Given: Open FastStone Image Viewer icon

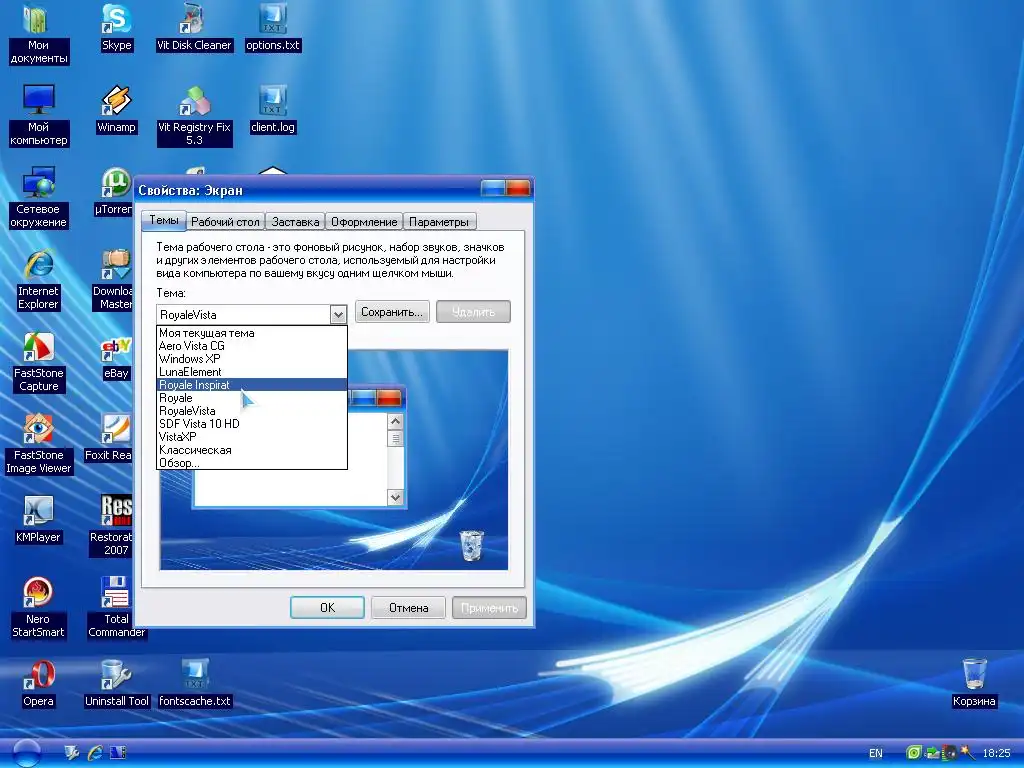Looking at the screenshot, I should pos(39,444).
